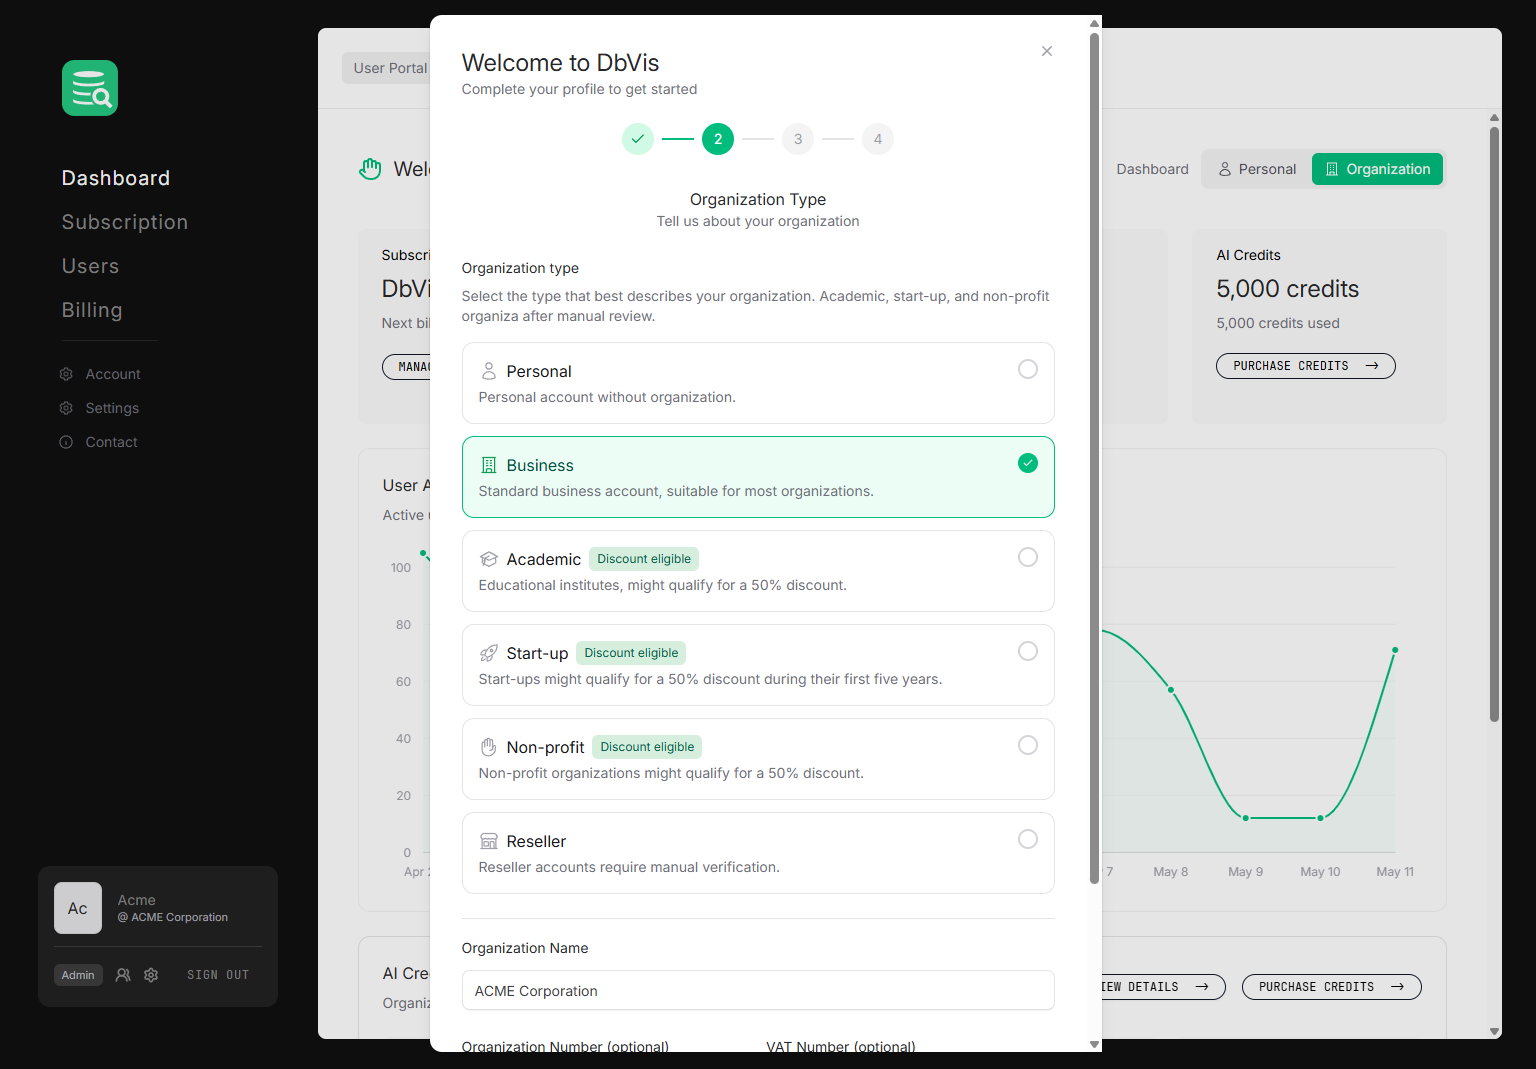Click the Academic Discount eligible badge
The height and width of the screenshot is (1069, 1536).
(x=644, y=559)
